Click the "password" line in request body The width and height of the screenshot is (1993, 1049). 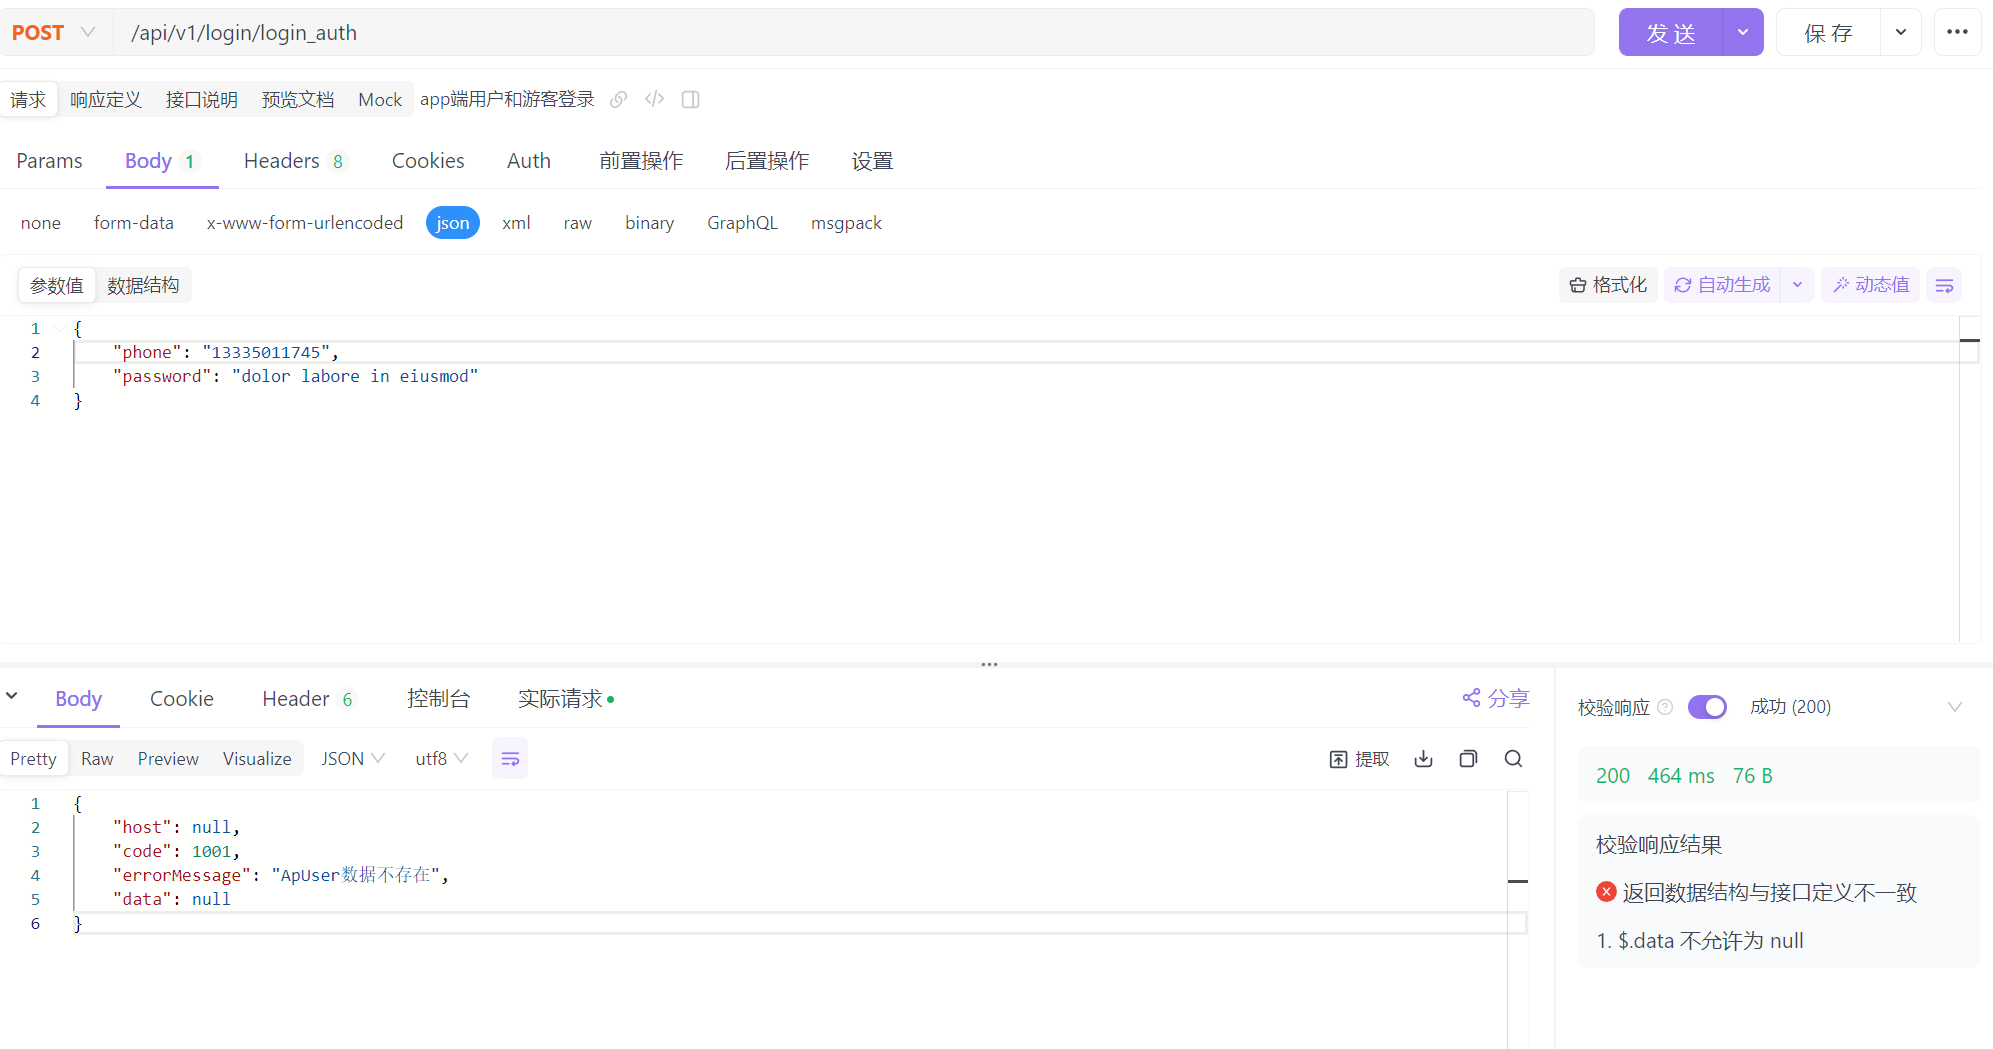pyautogui.click(x=296, y=376)
